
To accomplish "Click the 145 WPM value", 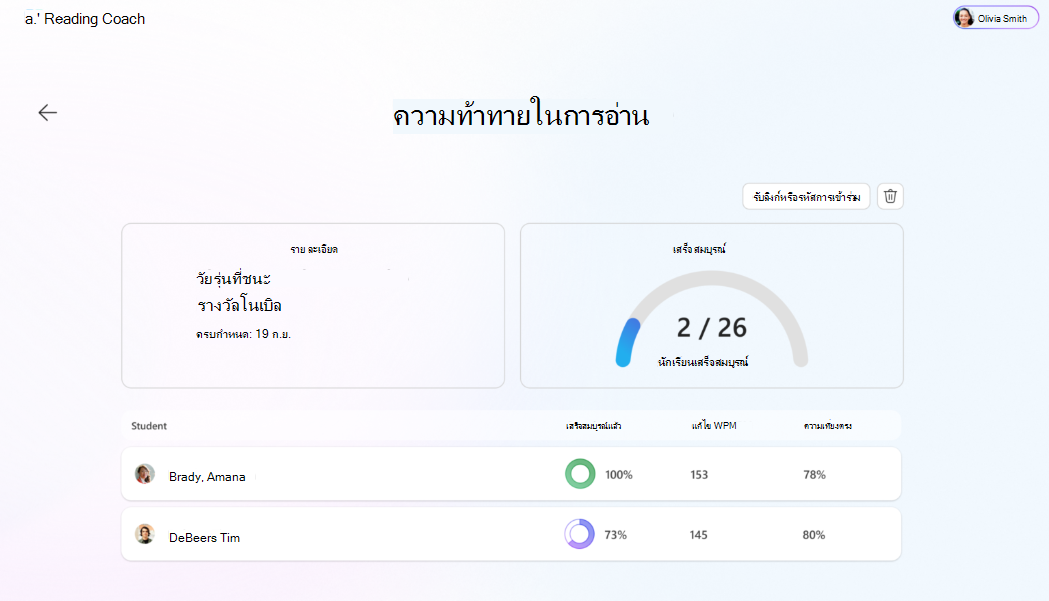I will [698, 535].
